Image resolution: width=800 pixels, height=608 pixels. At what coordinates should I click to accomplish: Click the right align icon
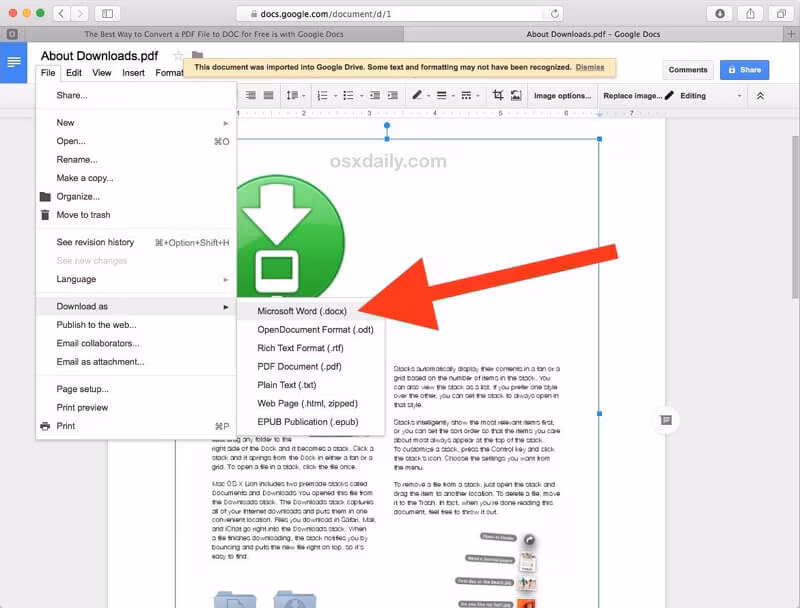pyautogui.click(x=251, y=95)
